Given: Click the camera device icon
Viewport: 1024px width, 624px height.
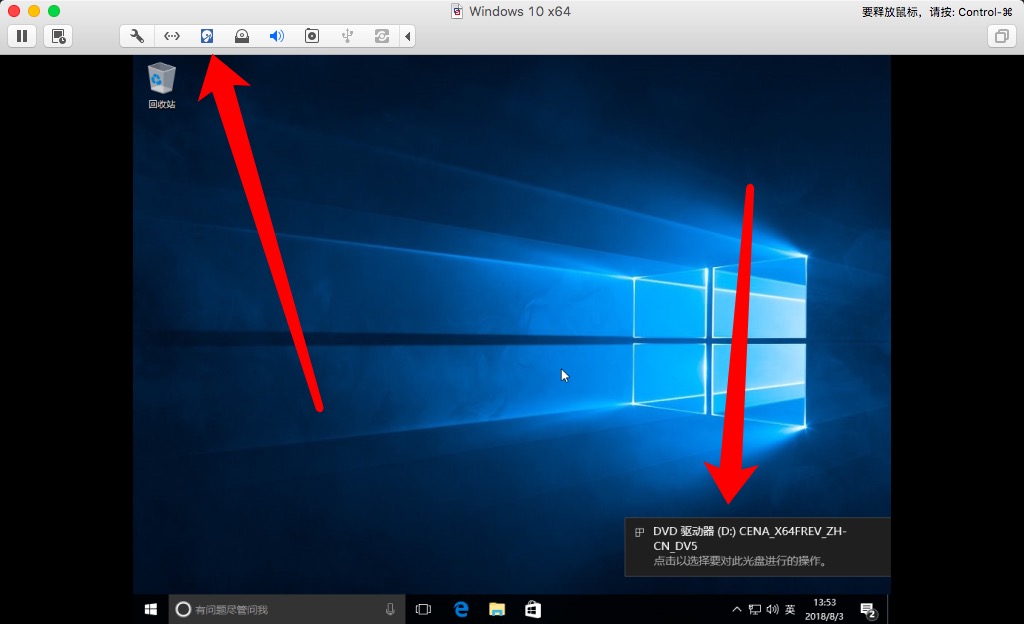Looking at the screenshot, I should 312,36.
